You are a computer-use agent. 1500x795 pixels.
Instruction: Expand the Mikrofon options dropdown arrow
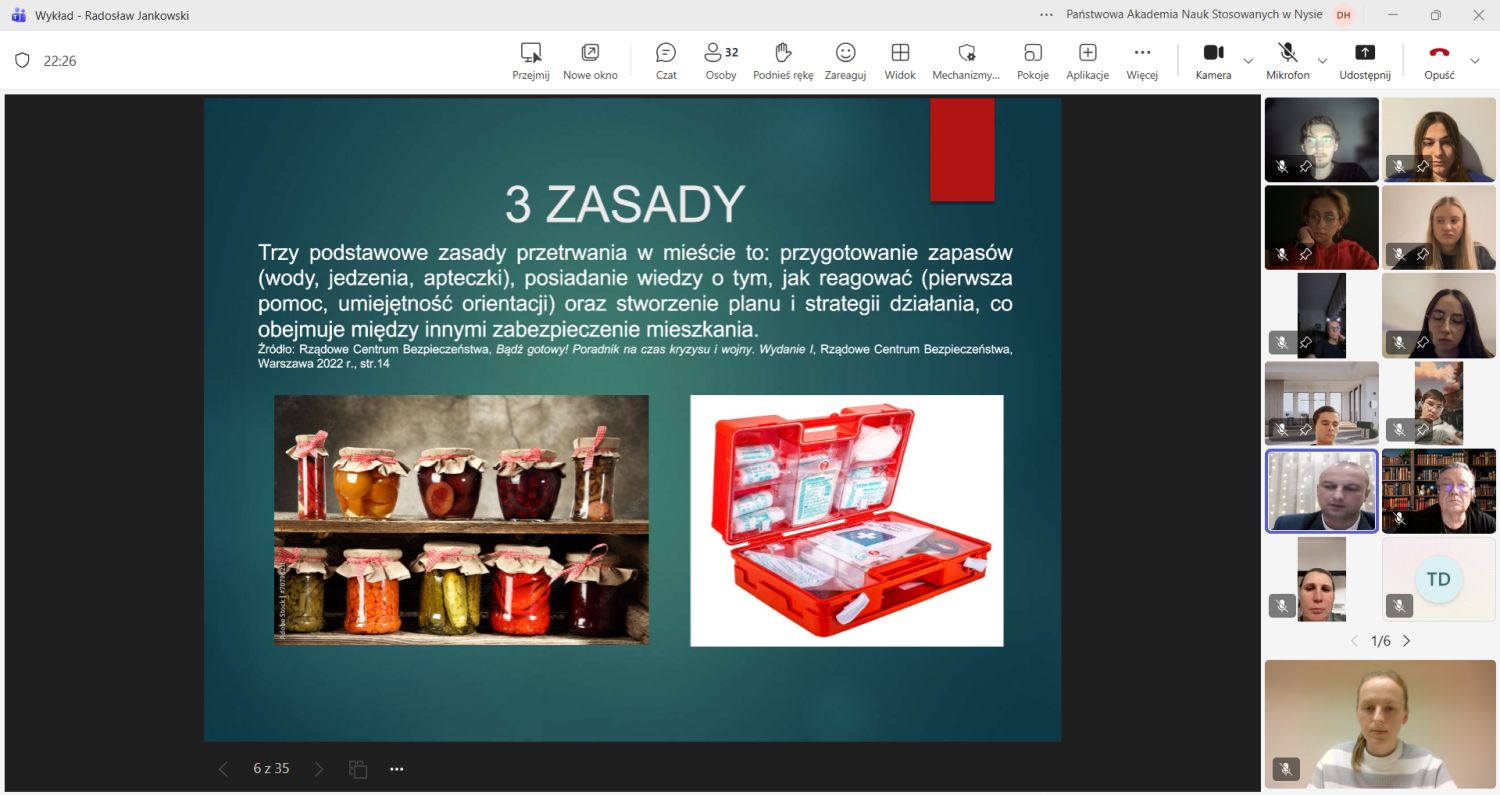pyautogui.click(x=1322, y=61)
